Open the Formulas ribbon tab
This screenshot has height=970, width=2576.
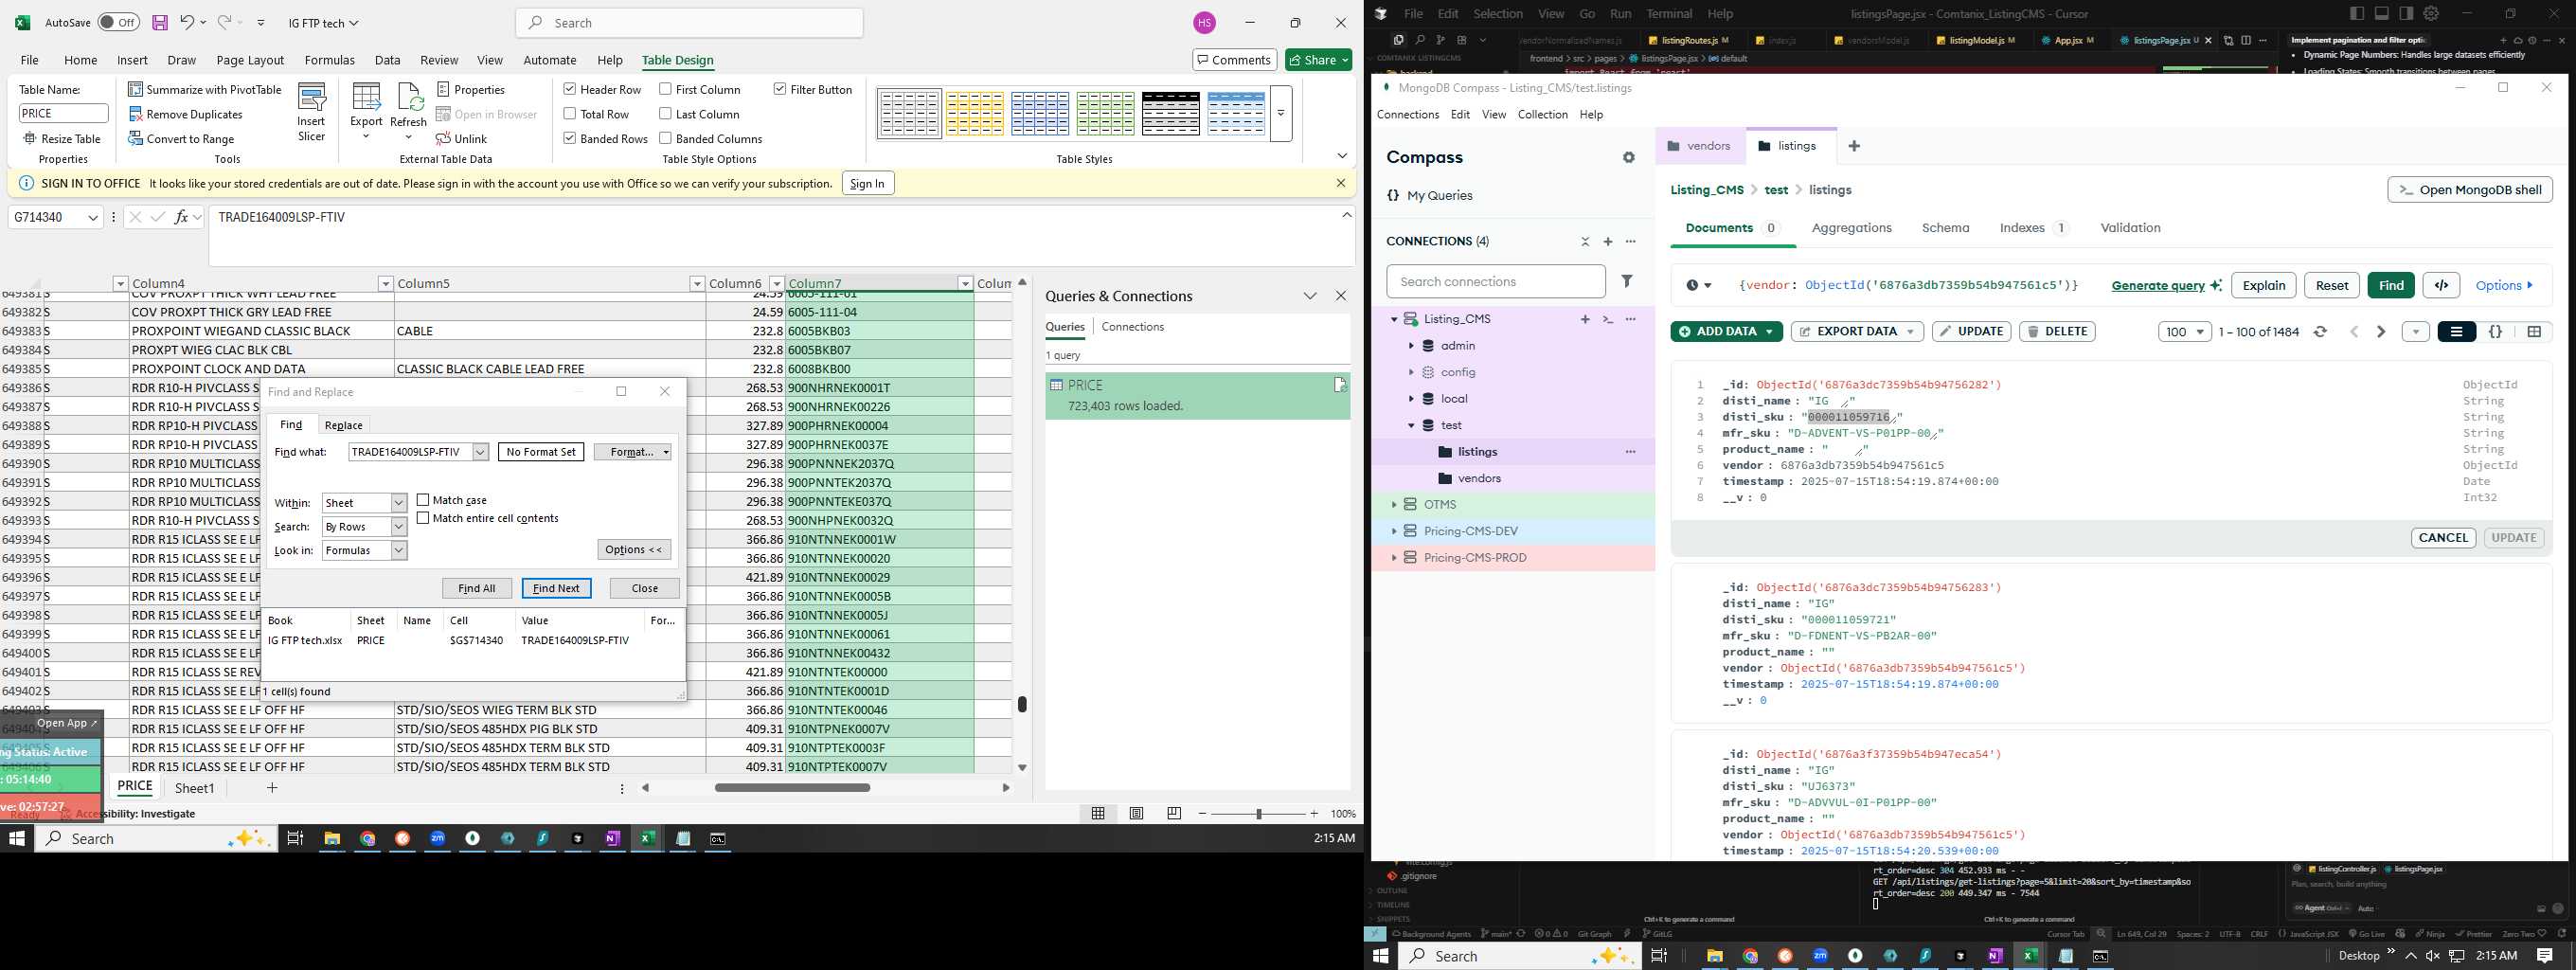point(329,60)
